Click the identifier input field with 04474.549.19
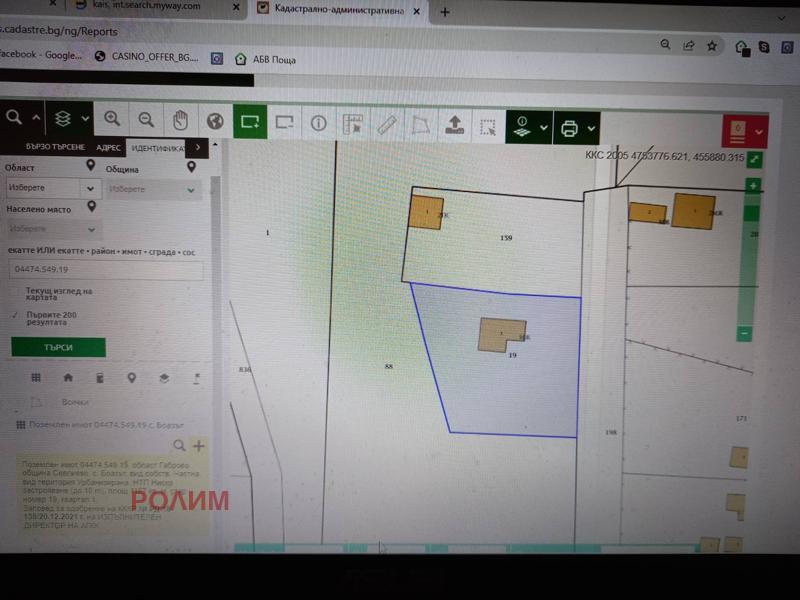This screenshot has height=600, width=800. point(105,270)
